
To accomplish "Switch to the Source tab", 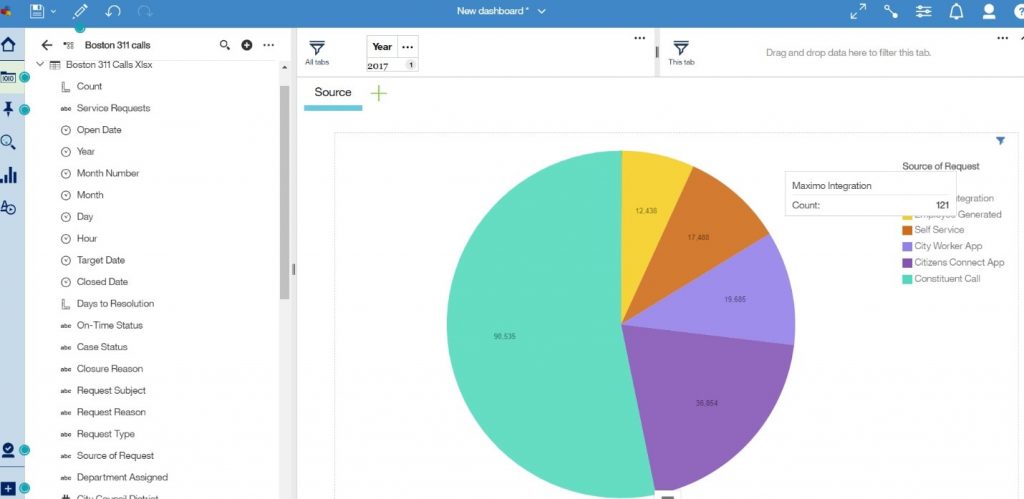I will point(333,92).
